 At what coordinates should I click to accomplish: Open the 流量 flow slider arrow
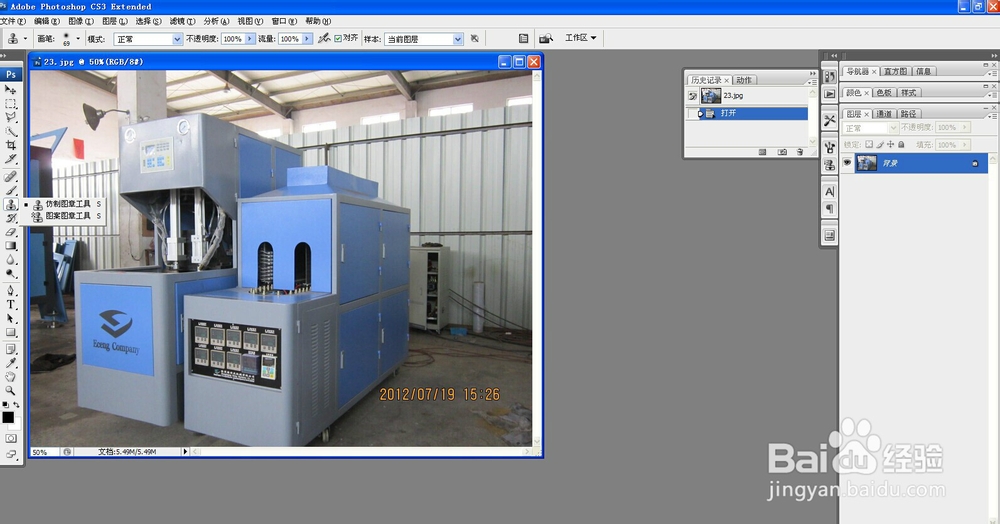(307, 39)
